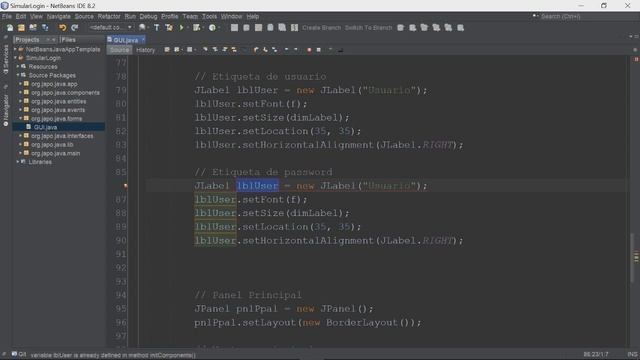The width and height of the screenshot is (640, 360).
Task: Click the Profile Project toolbar icon
Action: pyautogui.click(x=212, y=28)
